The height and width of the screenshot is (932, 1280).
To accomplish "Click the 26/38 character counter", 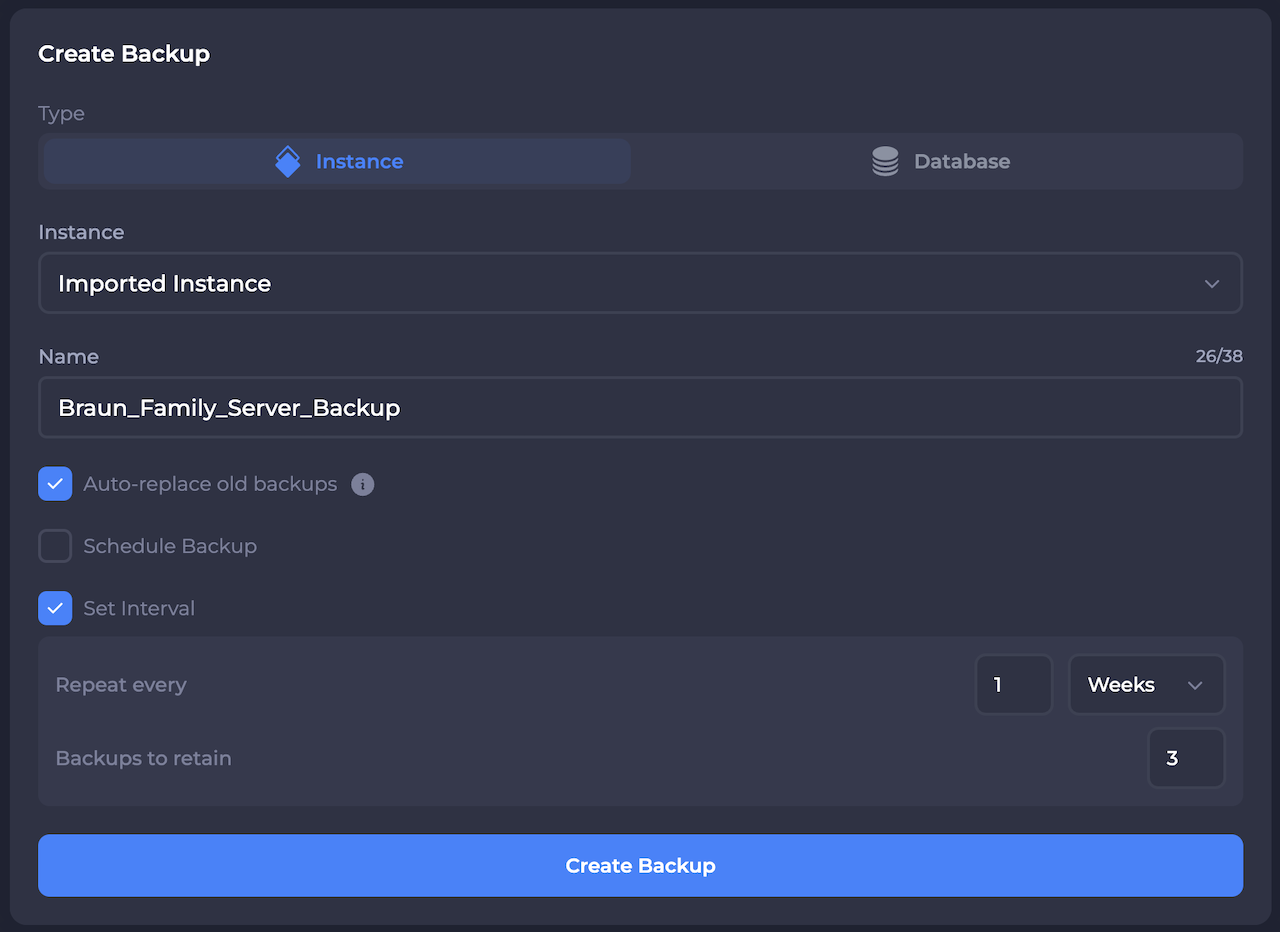I will pos(1219,356).
